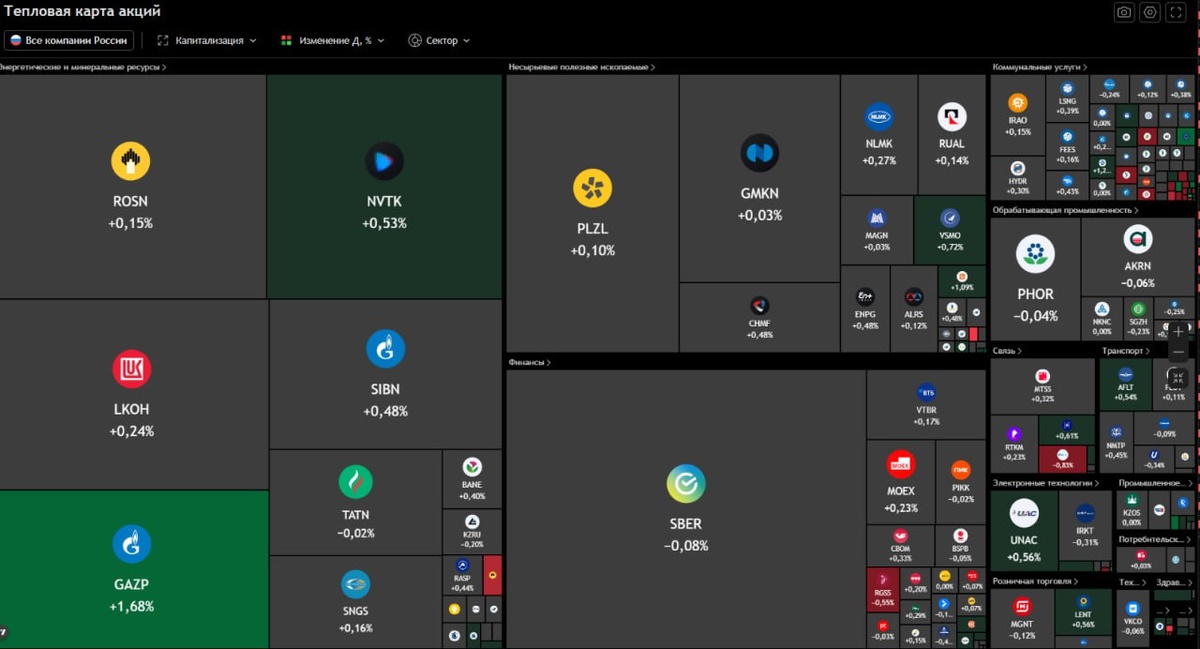Image resolution: width=1200 pixels, height=649 pixels.
Task: Open the MGNT Magnit tile
Action: coord(1022,618)
